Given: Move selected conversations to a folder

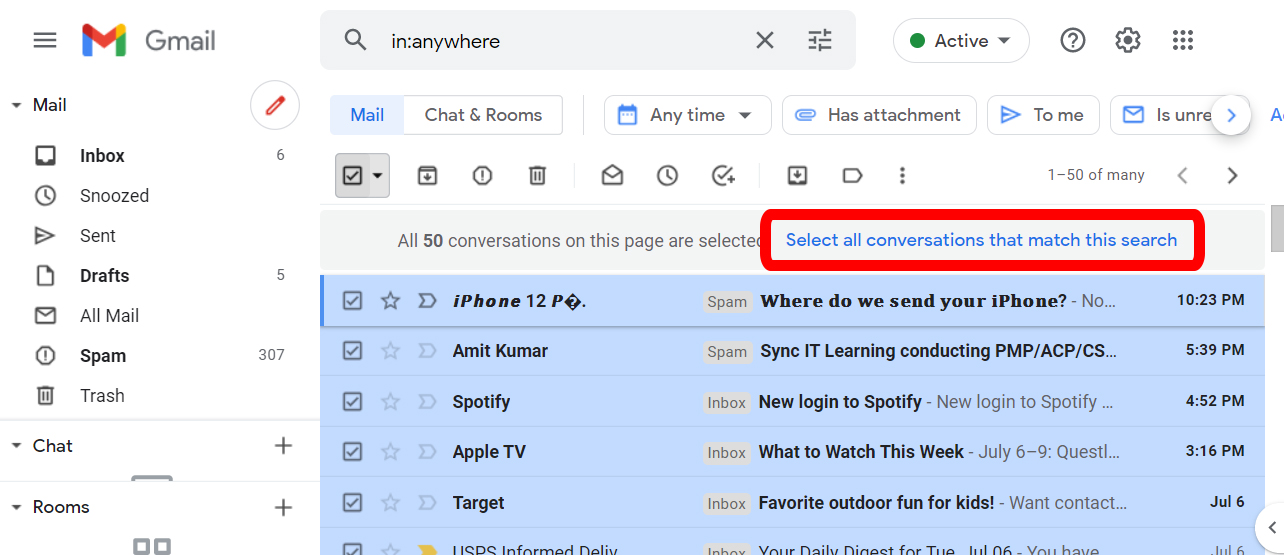Looking at the screenshot, I should (x=797, y=175).
